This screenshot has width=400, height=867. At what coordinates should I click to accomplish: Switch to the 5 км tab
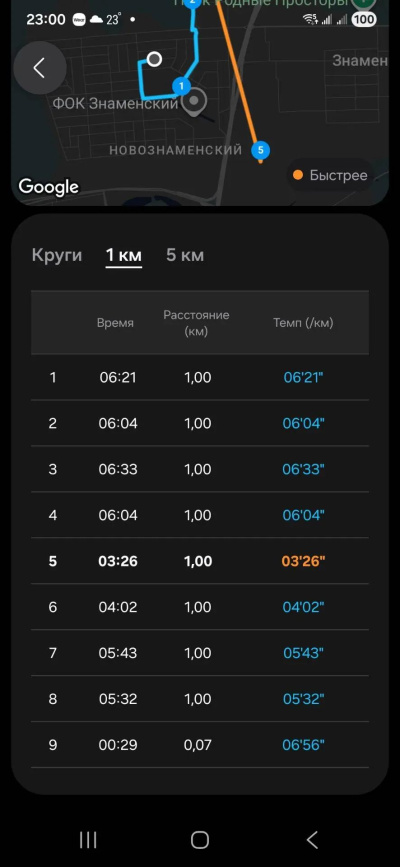(x=185, y=255)
